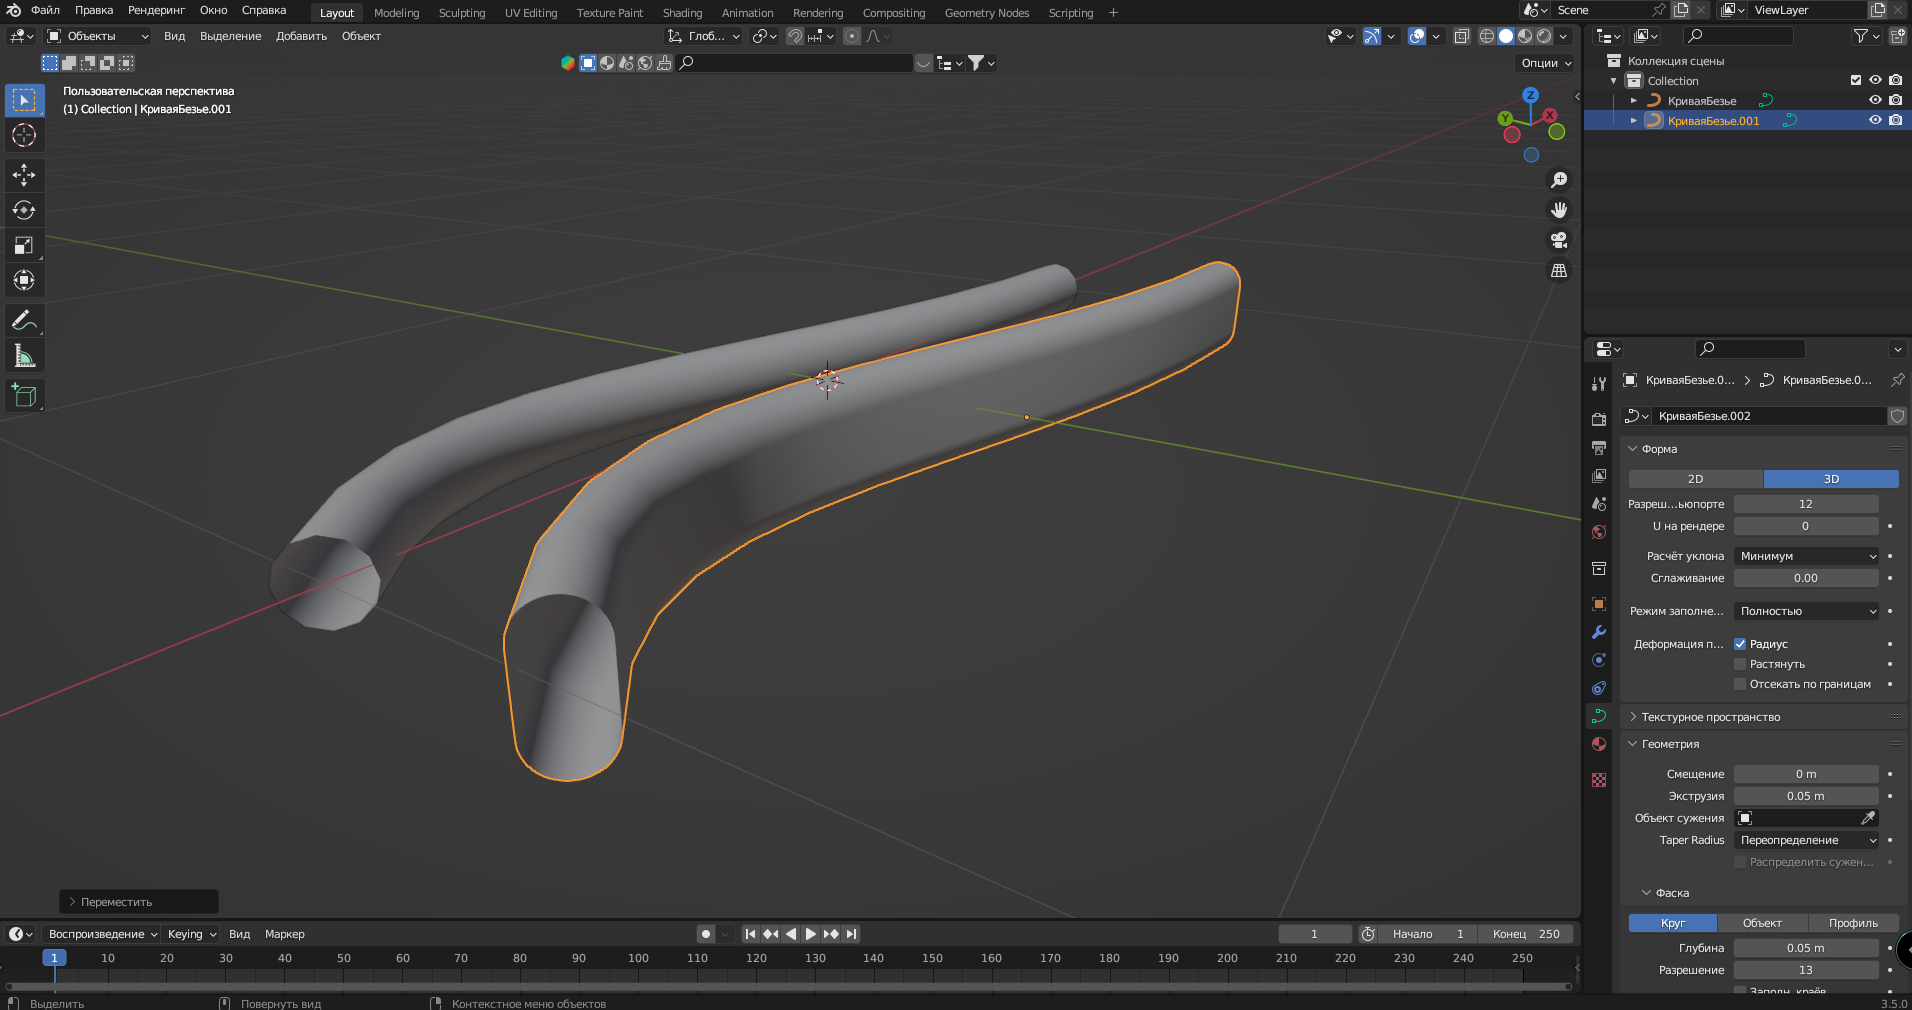The width and height of the screenshot is (1912, 1010).
Task: Open the Object Data curve properties tab
Action: (x=1599, y=716)
